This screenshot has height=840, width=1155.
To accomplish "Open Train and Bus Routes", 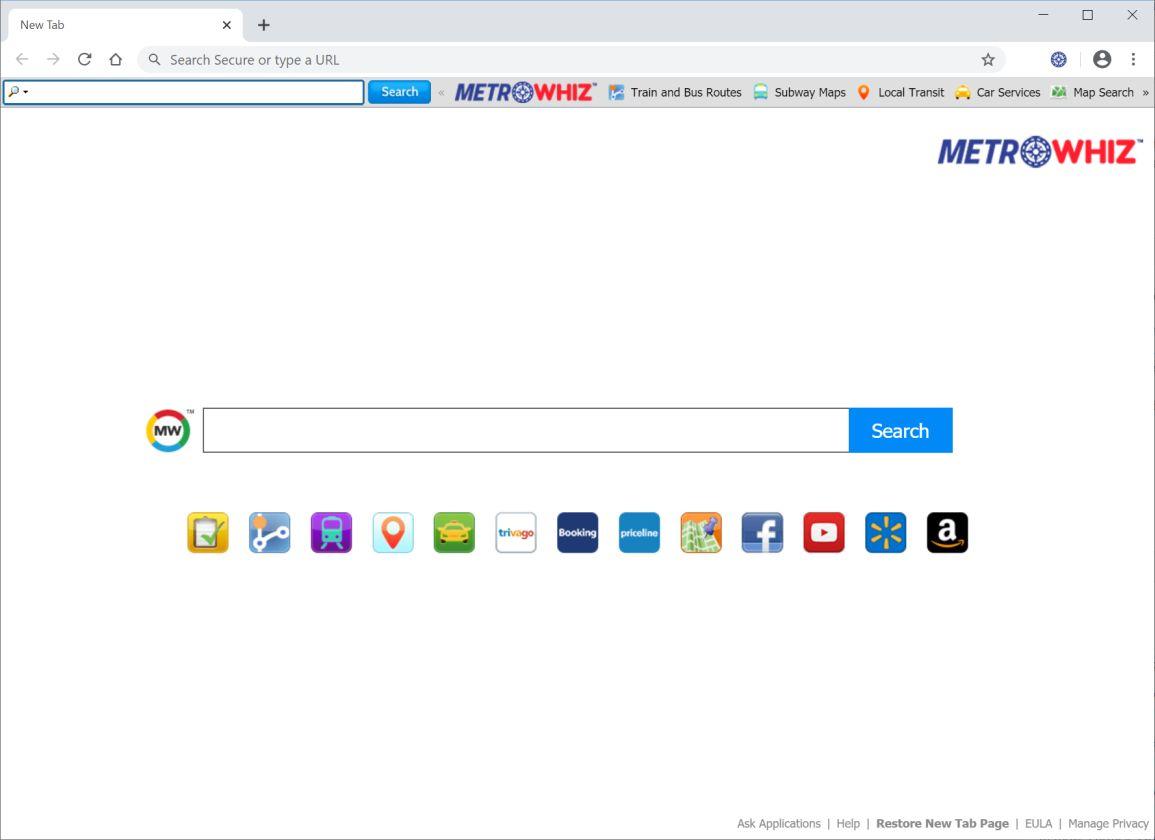I will pyautogui.click(x=675, y=92).
